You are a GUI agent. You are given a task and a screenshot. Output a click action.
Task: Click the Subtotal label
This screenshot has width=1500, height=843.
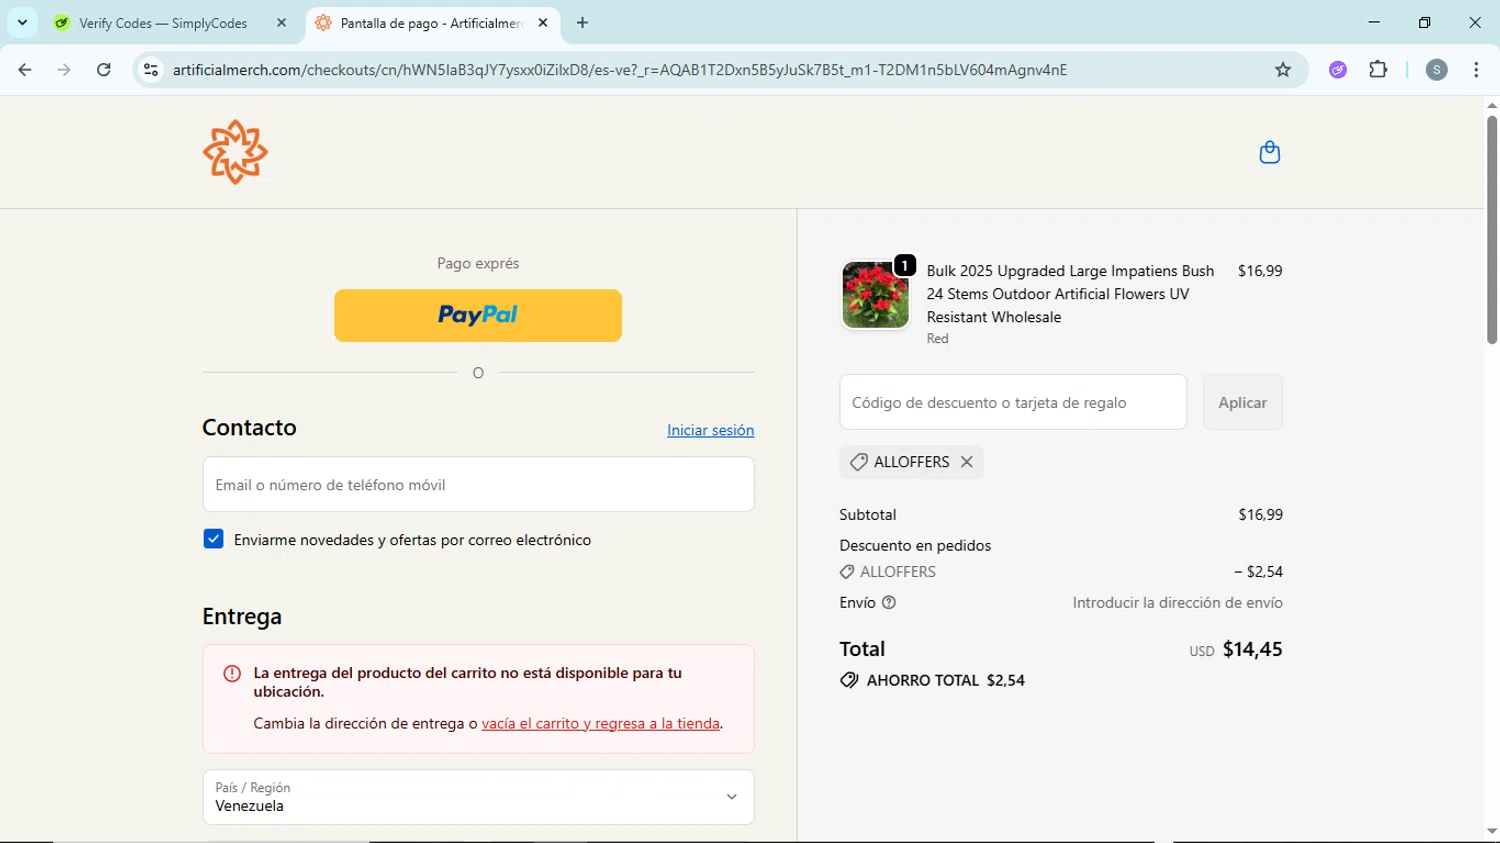point(867,515)
